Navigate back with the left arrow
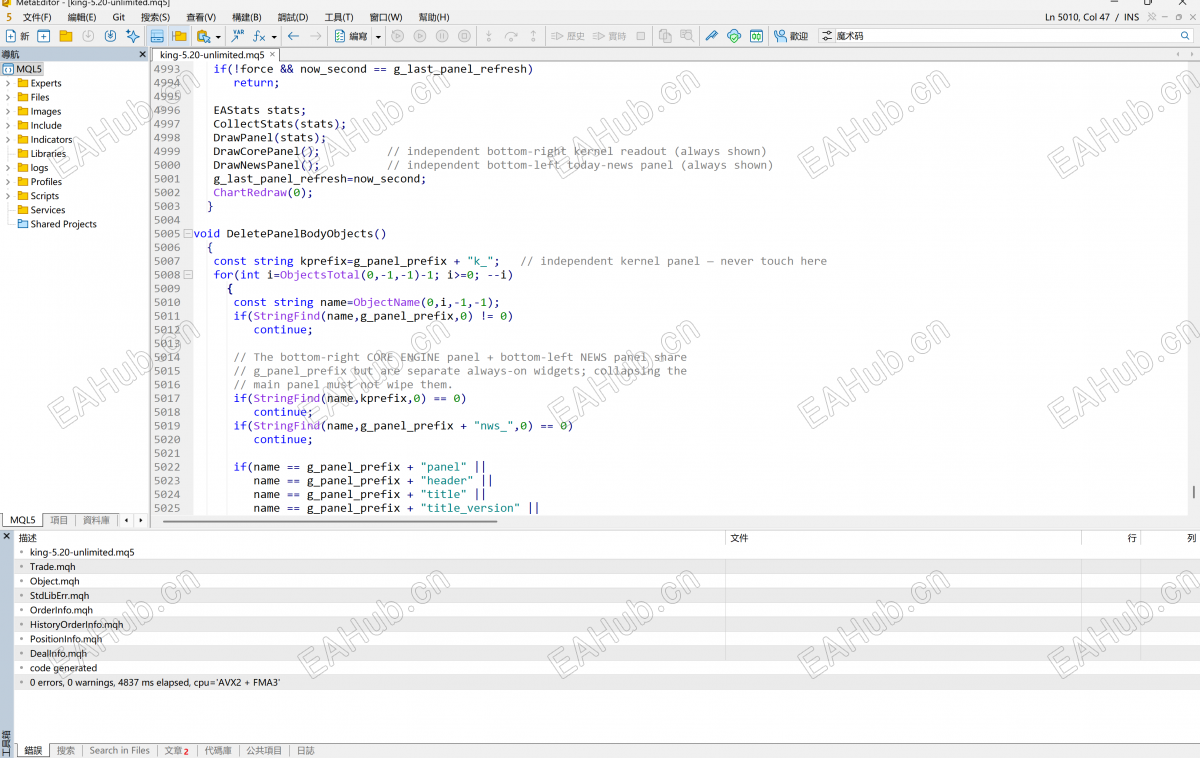This screenshot has width=1200, height=758. click(x=294, y=36)
